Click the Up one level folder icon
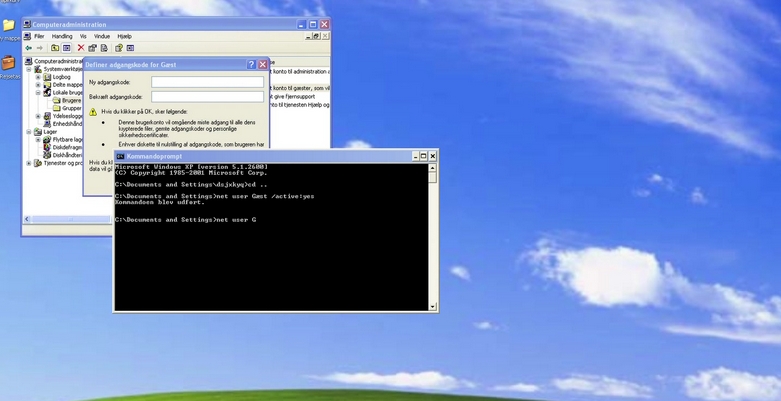This screenshot has width=781, height=401. point(55,48)
